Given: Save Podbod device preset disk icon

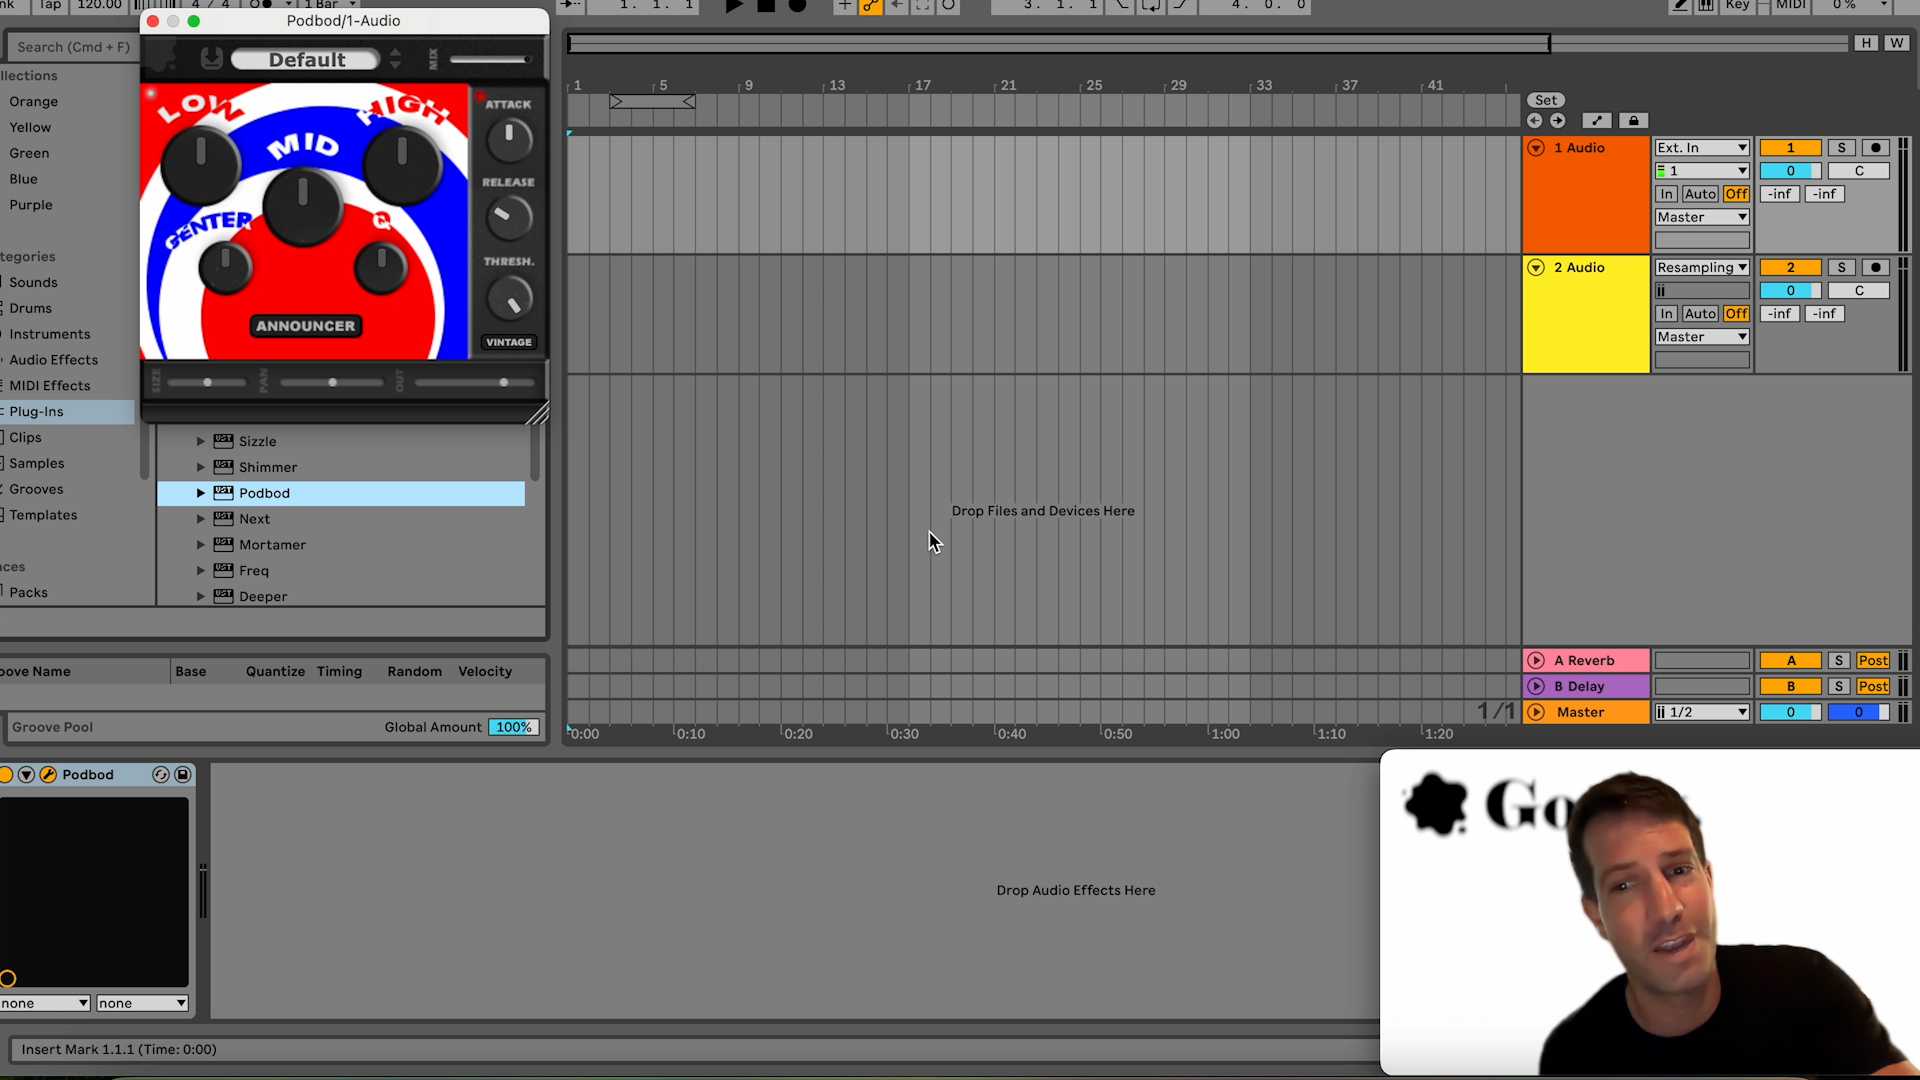Looking at the screenshot, I should tap(183, 775).
